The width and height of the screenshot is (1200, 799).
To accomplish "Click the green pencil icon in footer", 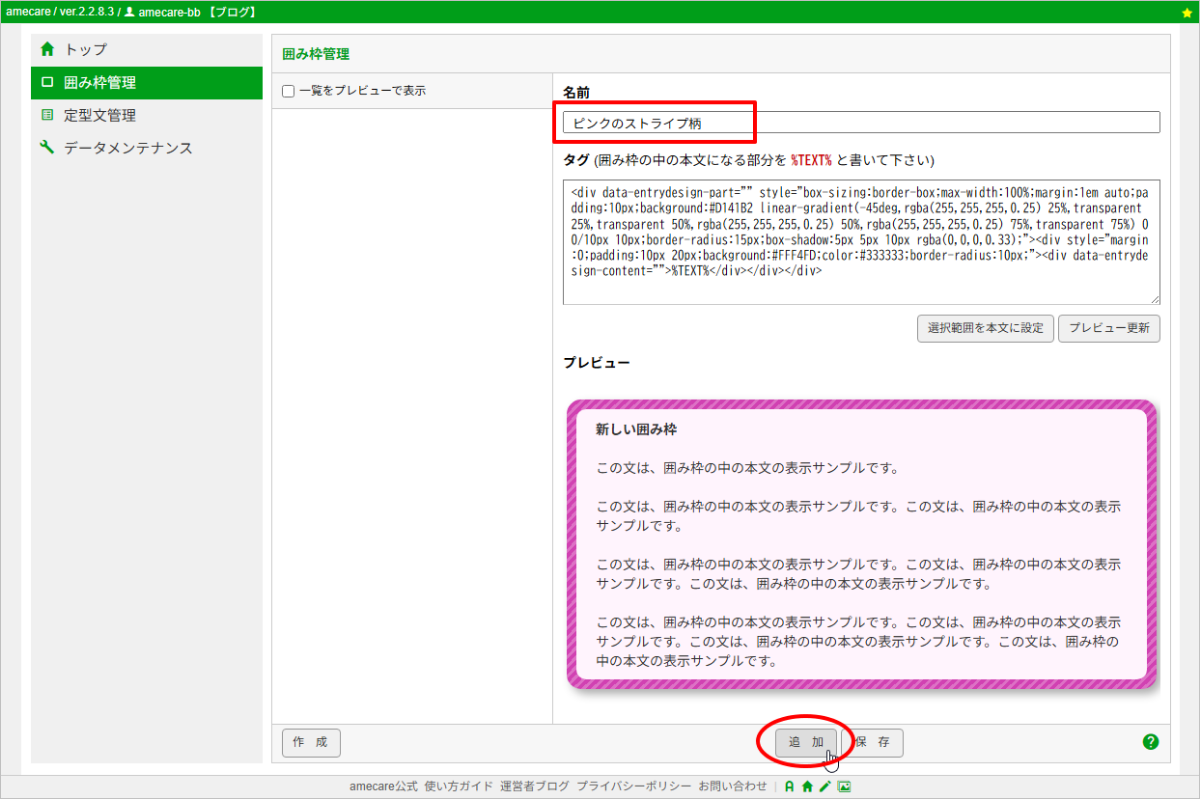I will (x=825, y=787).
